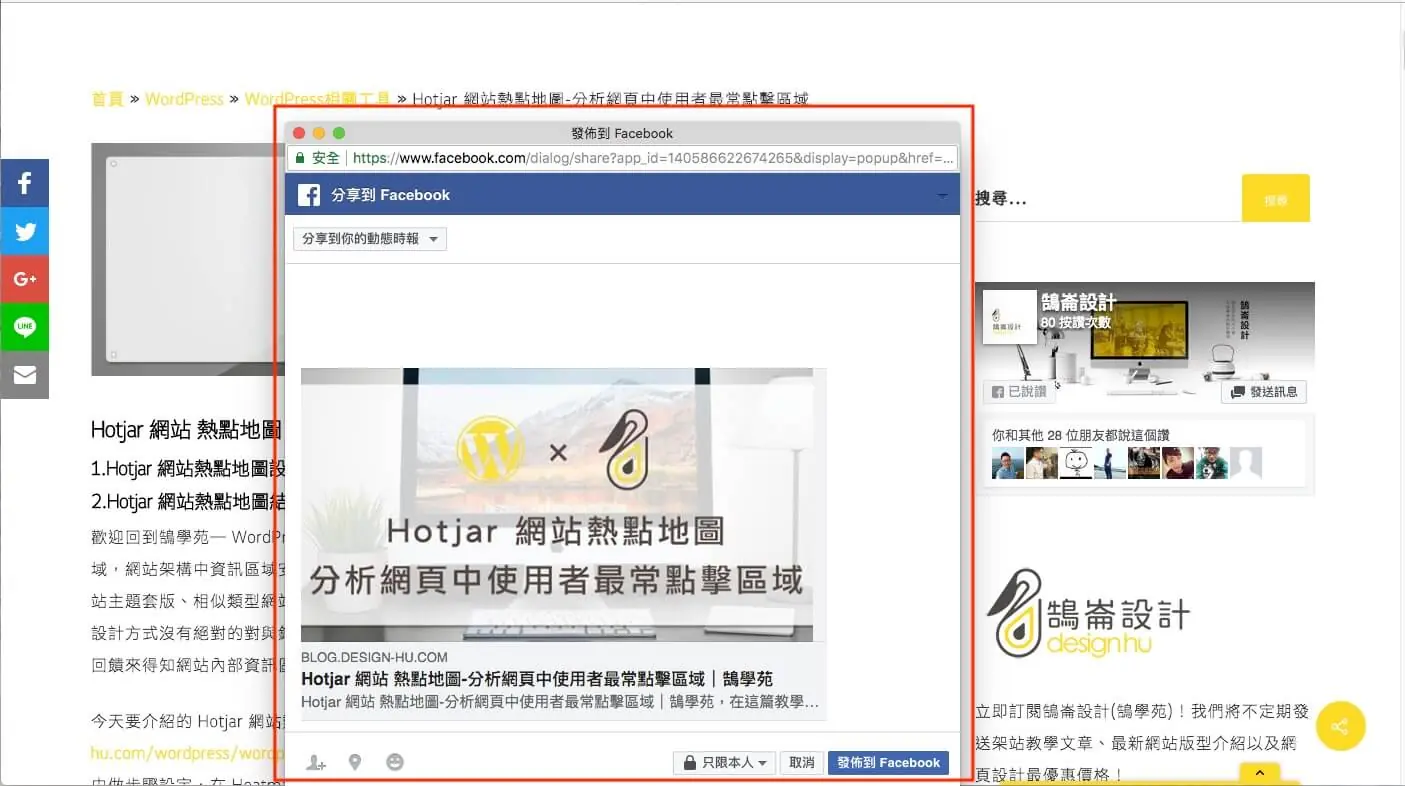Screen dimensions: 1405x786
Task: Click the 分享到 Facebook header title text
Action: pos(391,195)
